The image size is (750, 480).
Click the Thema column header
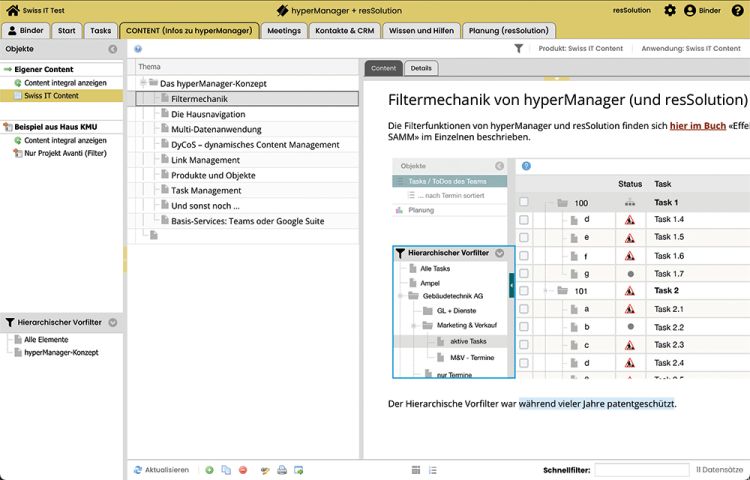click(x=149, y=66)
